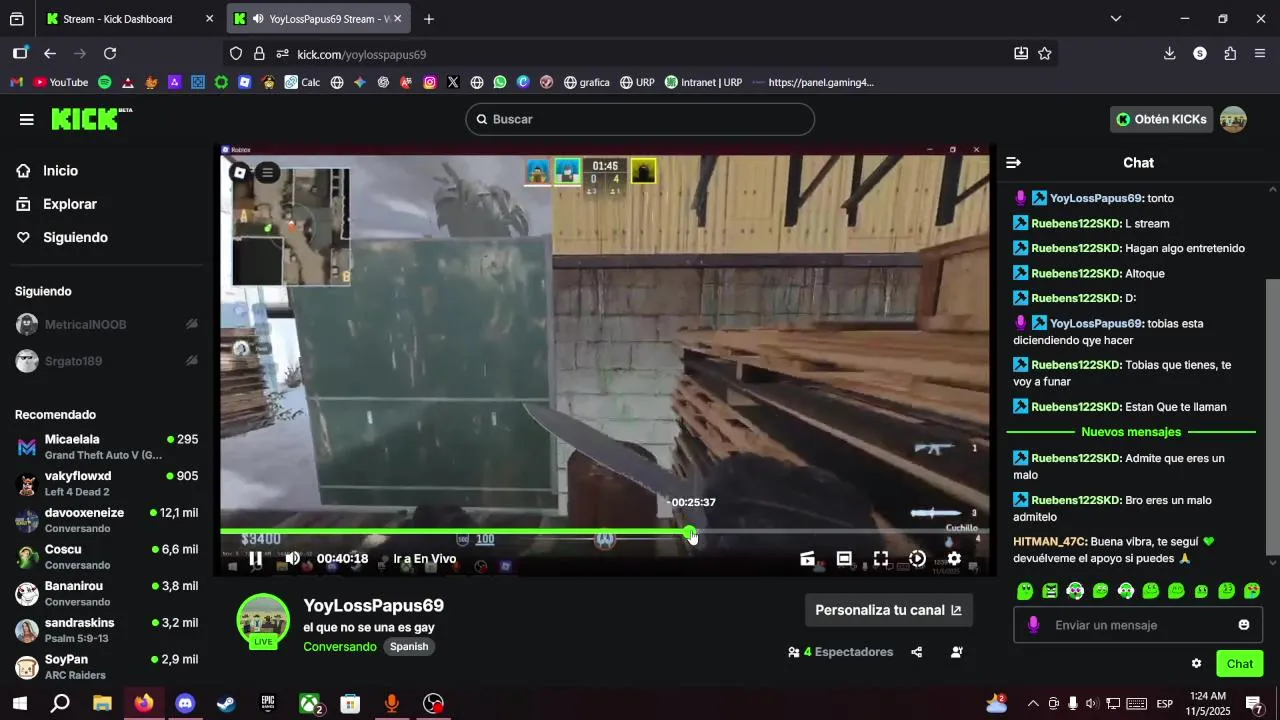Open recommended channel vakyflowxd
Image resolution: width=1280 pixels, height=720 pixels.
click(x=107, y=483)
